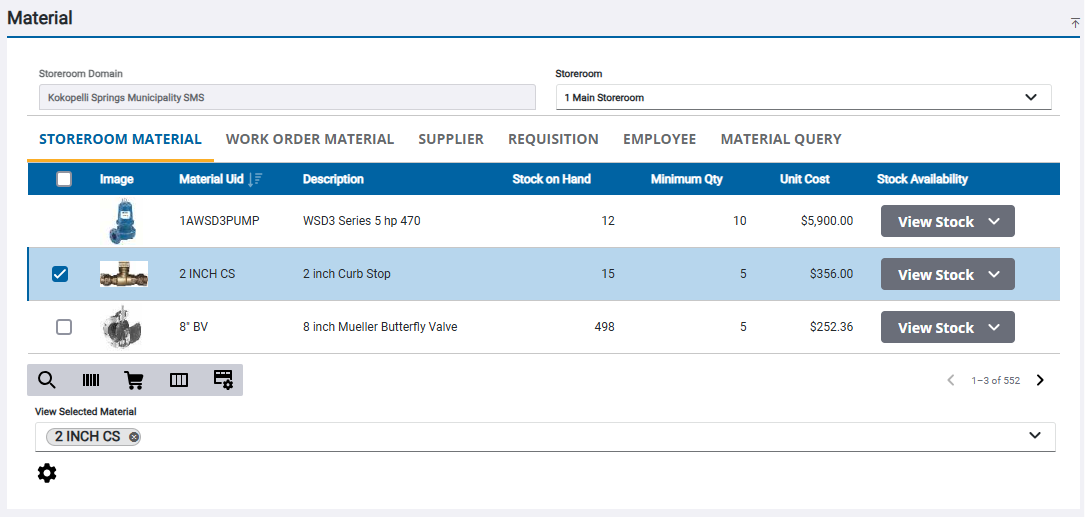Click the WSD3 pump thumbnail image

coord(123,221)
